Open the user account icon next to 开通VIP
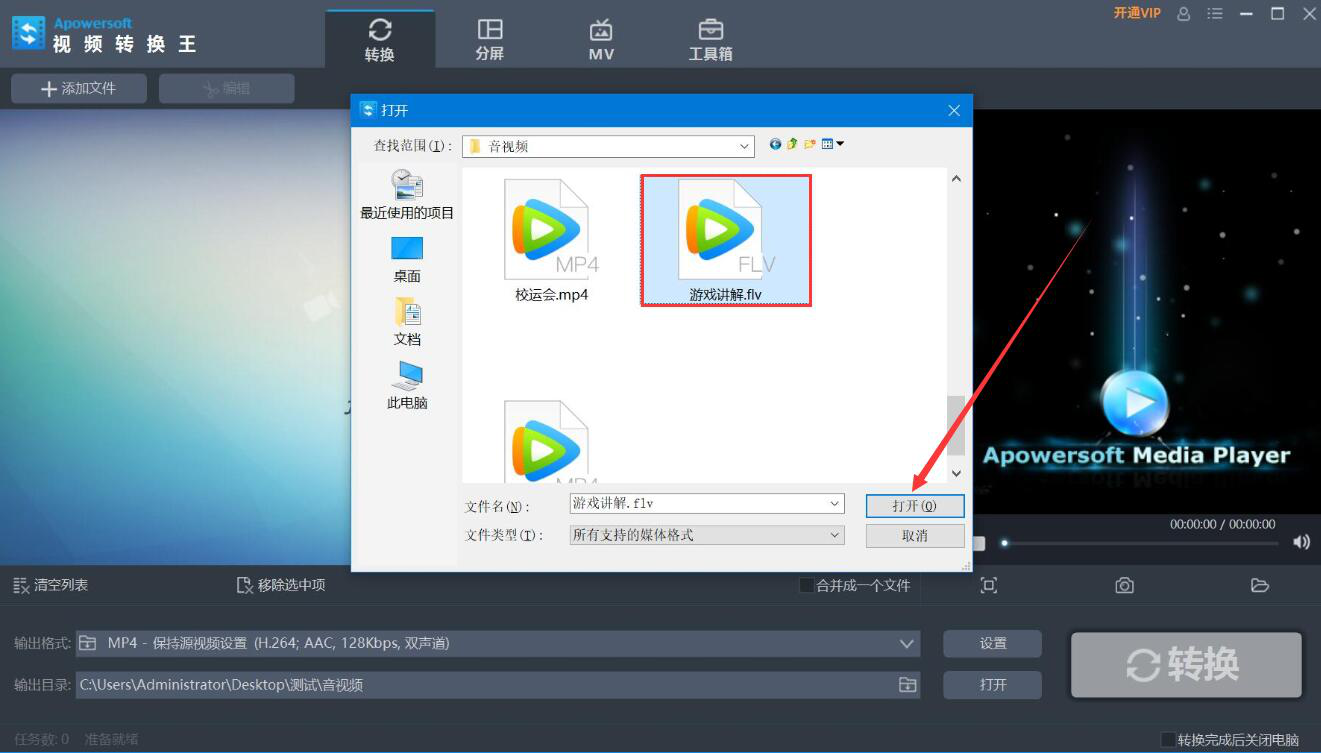The image size is (1321, 753). 1184,14
